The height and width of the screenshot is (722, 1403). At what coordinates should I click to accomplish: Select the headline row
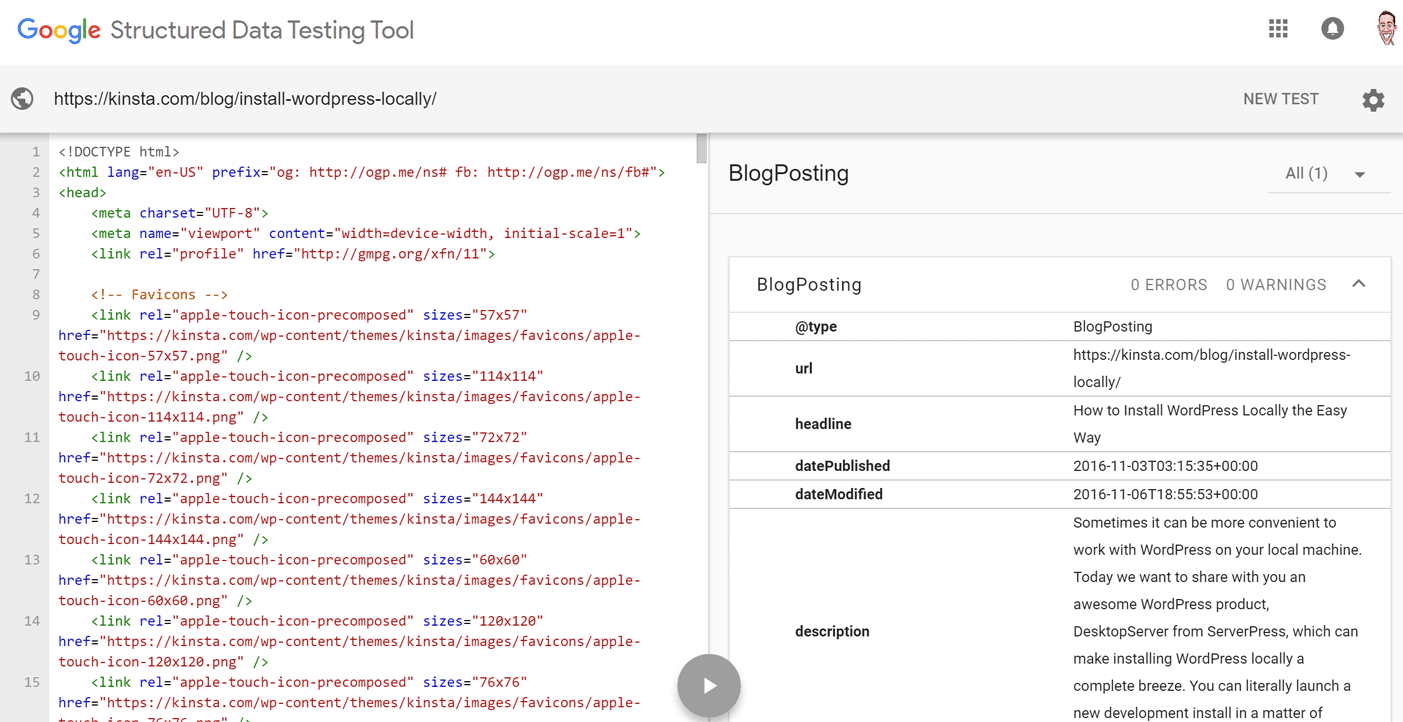click(1059, 424)
